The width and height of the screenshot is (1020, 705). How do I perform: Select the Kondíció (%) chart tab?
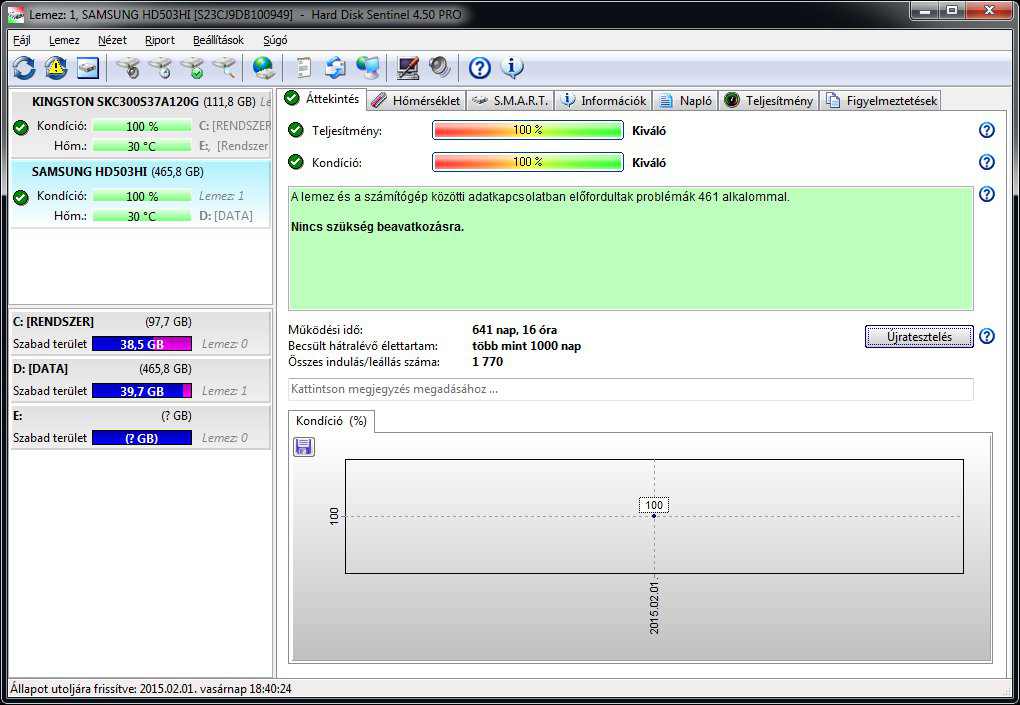coord(331,421)
